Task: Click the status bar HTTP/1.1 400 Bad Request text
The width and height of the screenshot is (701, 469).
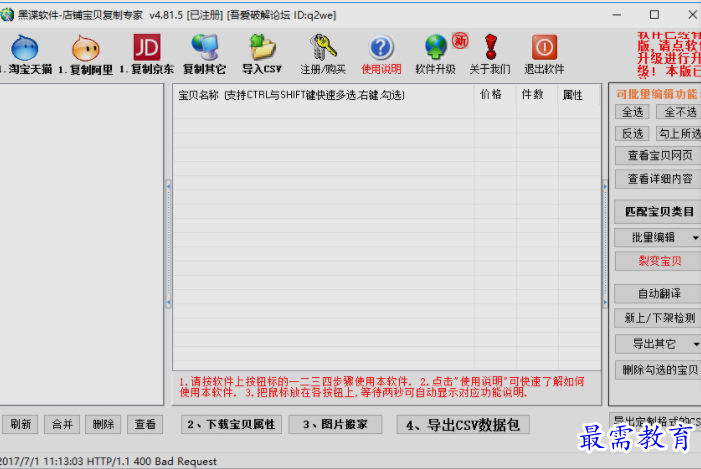Action: 152,461
